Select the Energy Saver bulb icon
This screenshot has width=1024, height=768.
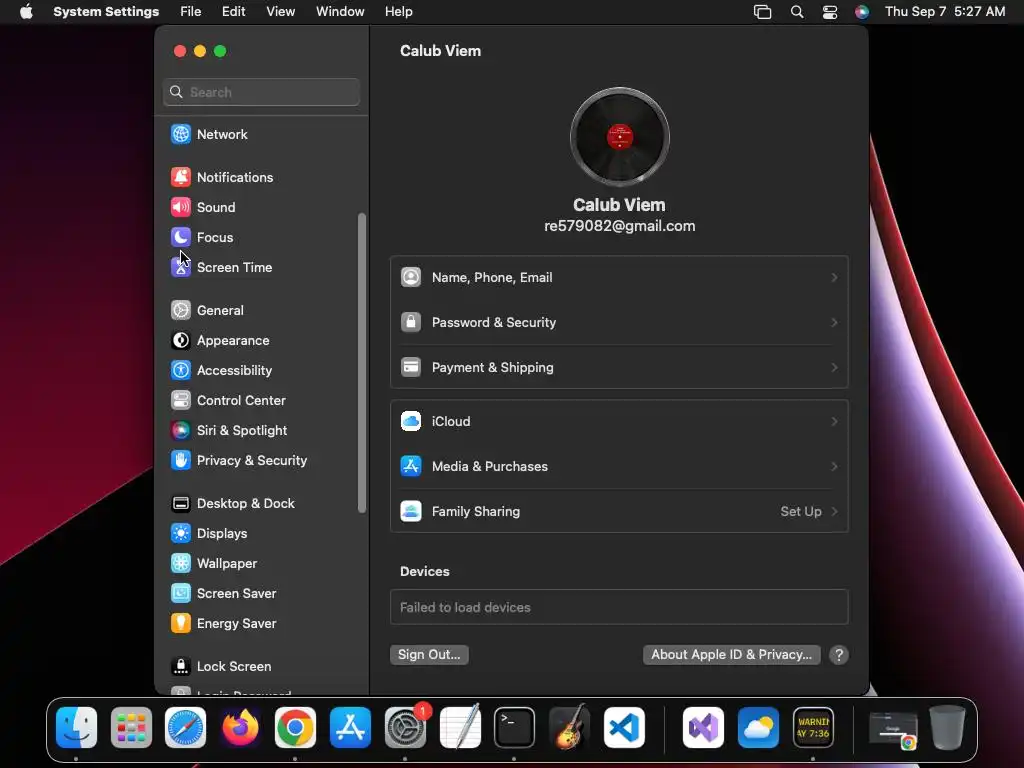(181, 624)
